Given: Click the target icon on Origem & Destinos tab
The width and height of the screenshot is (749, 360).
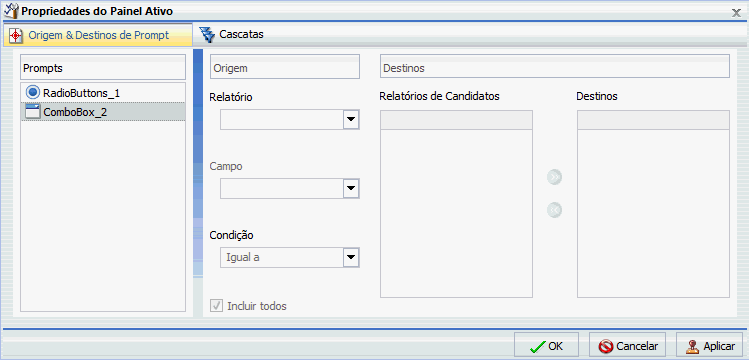Looking at the screenshot, I should click(16, 35).
